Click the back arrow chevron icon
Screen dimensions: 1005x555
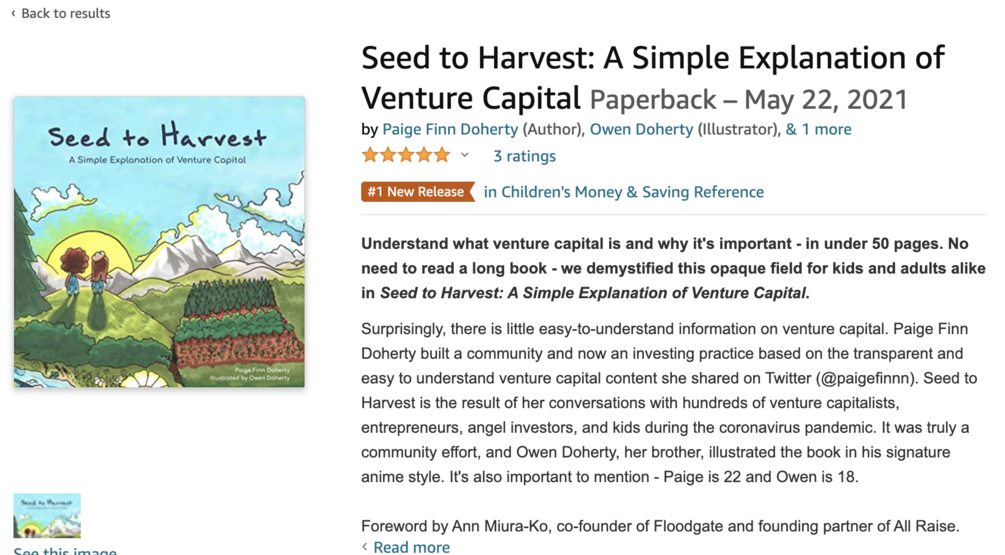coord(13,14)
